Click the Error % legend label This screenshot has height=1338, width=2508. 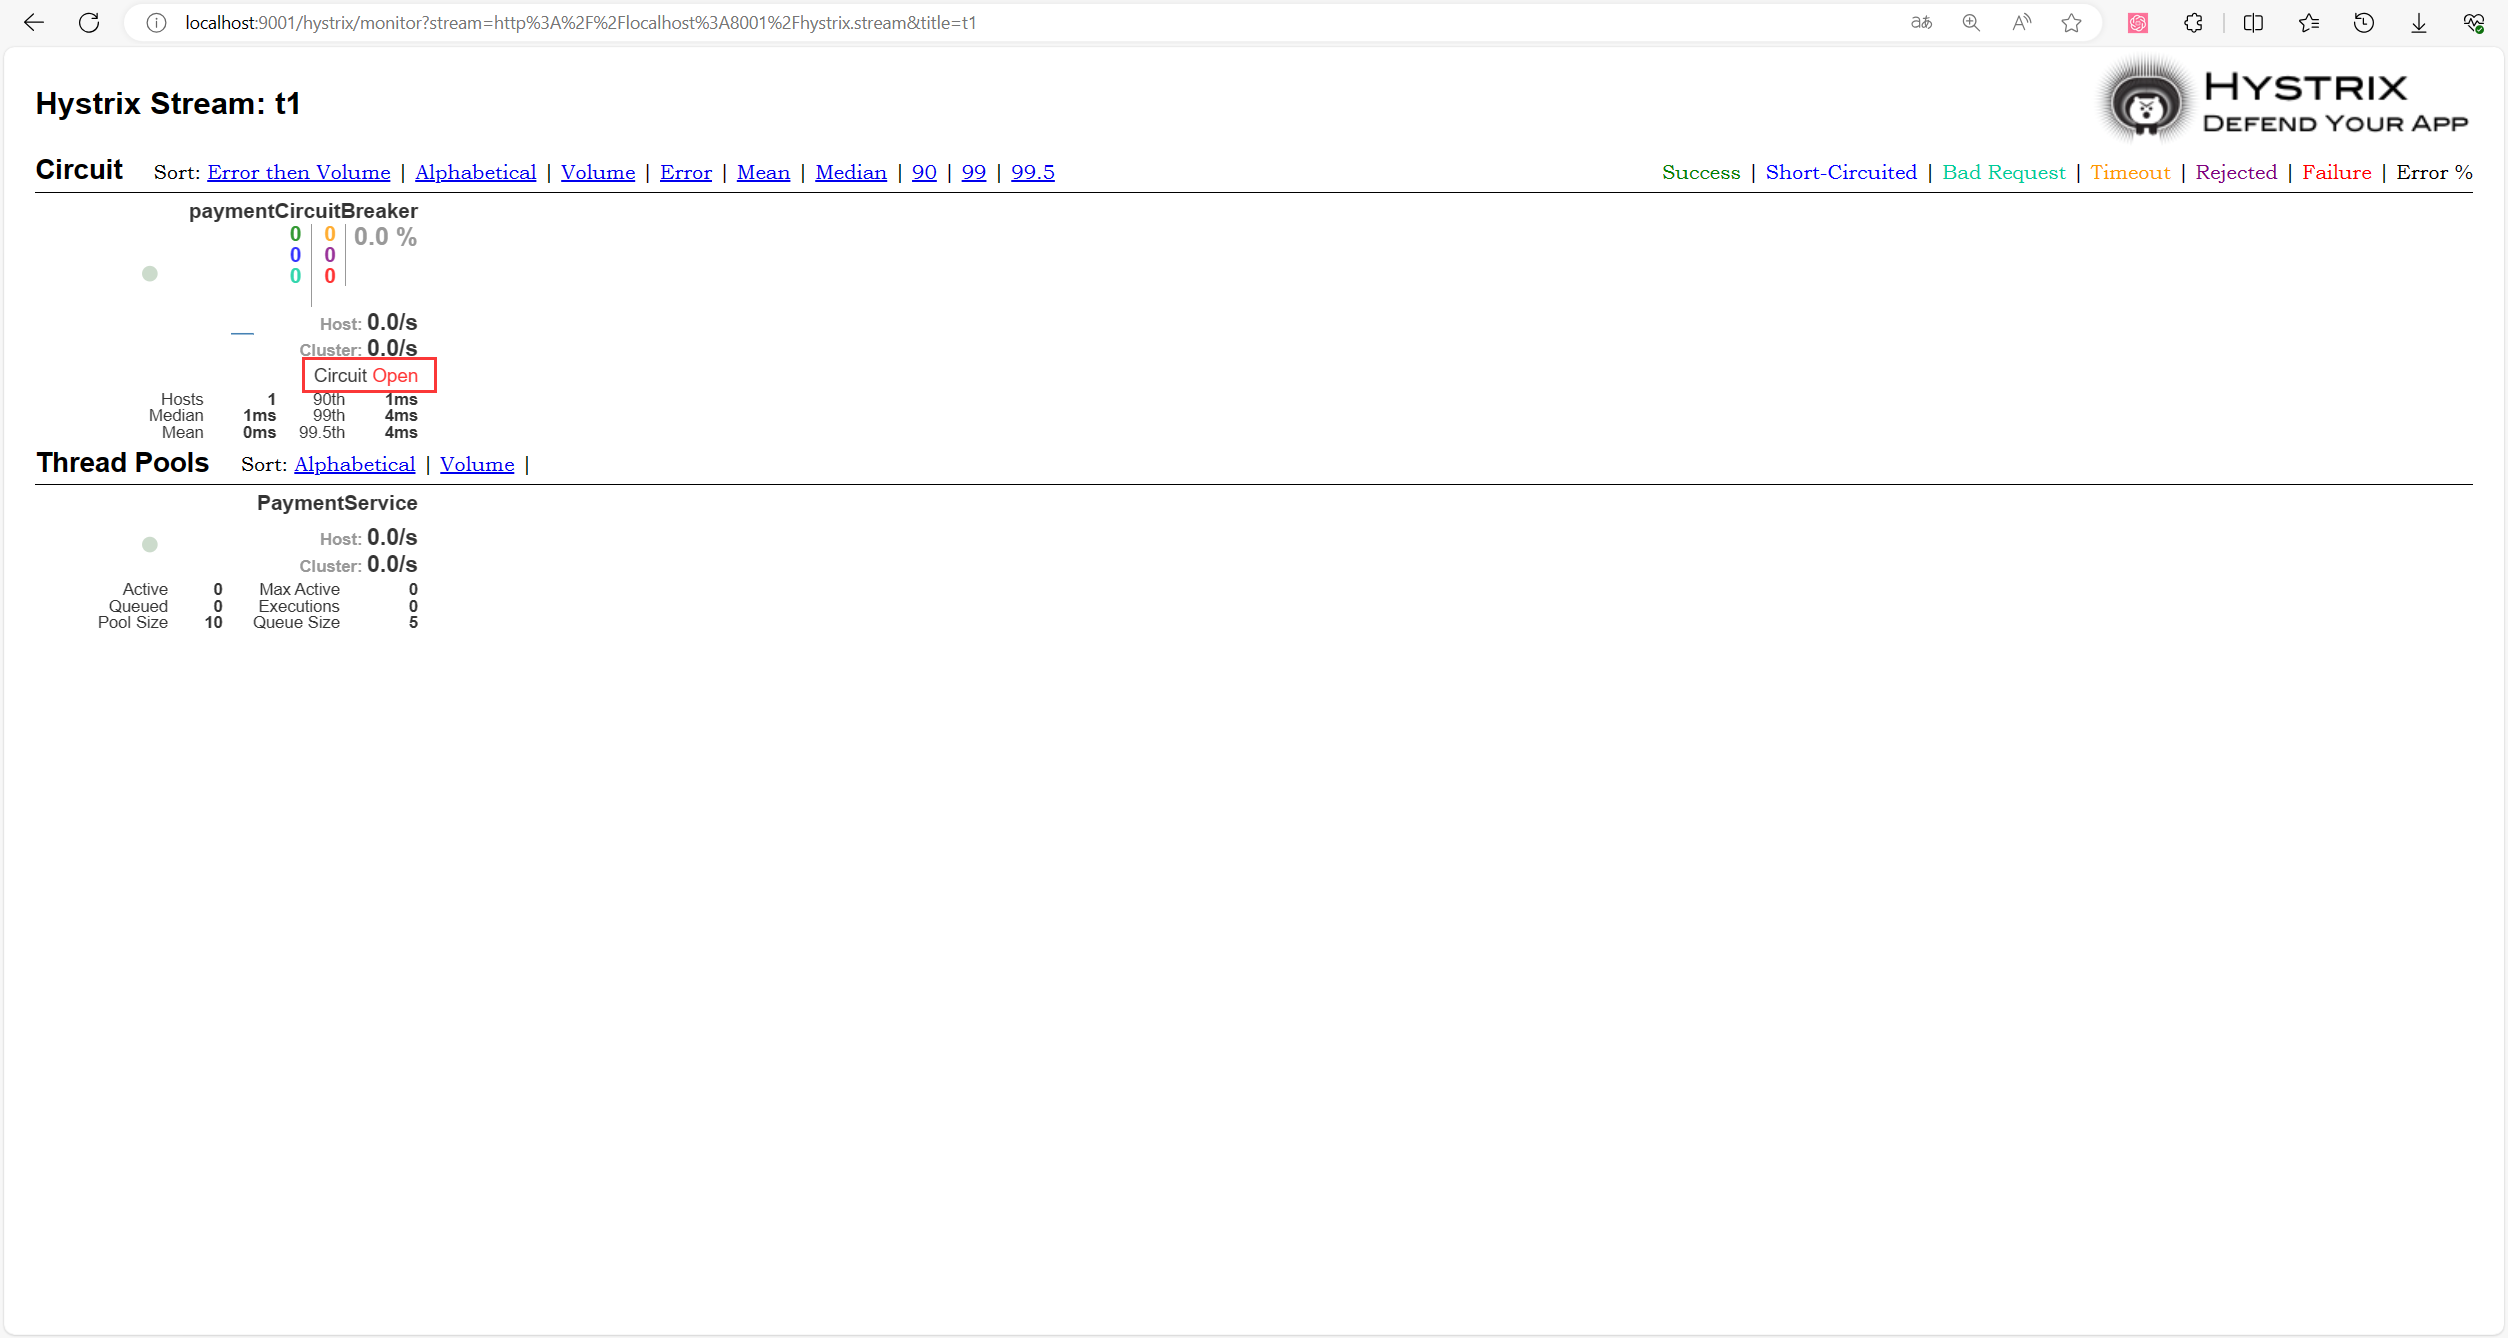(2434, 172)
